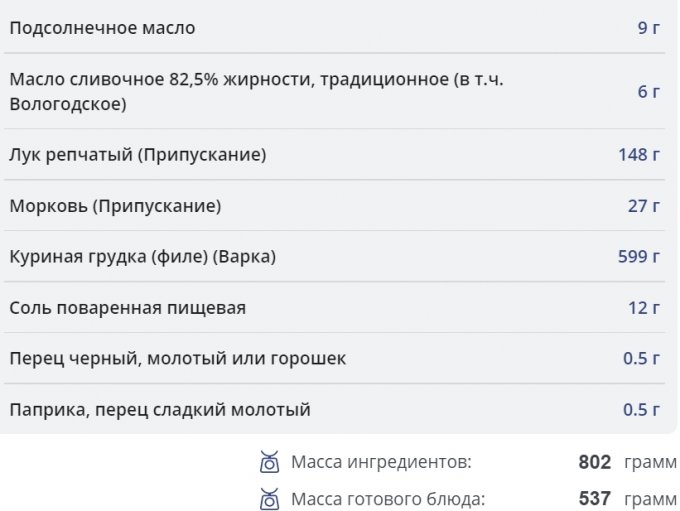
Task: Click the 12 г salt weight value
Action: click(x=643, y=308)
